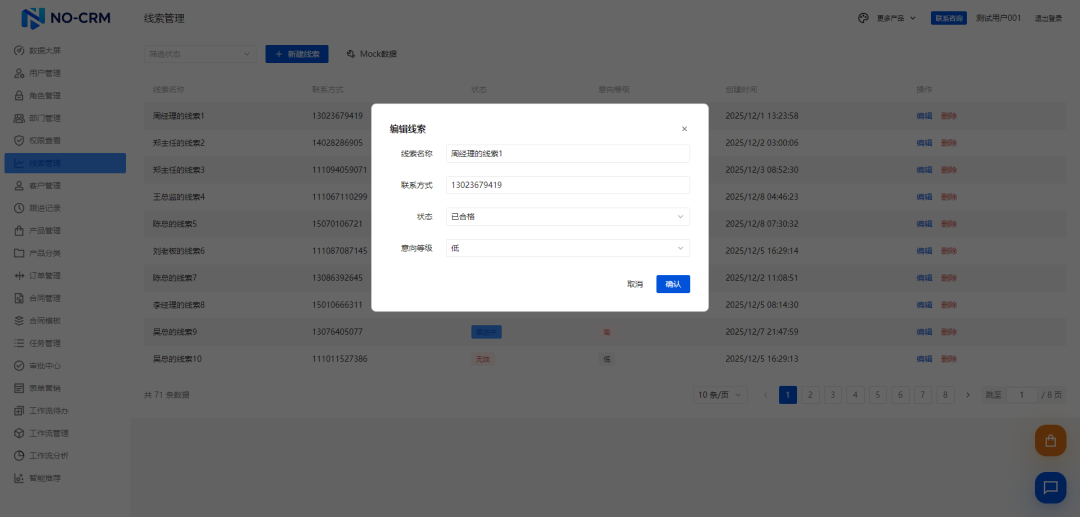Click the 联系方式 input field in dialog

[568, 185]
